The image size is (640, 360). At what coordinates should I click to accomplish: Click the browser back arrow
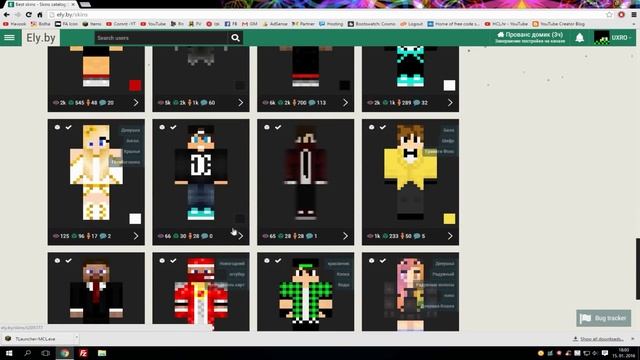7,15
